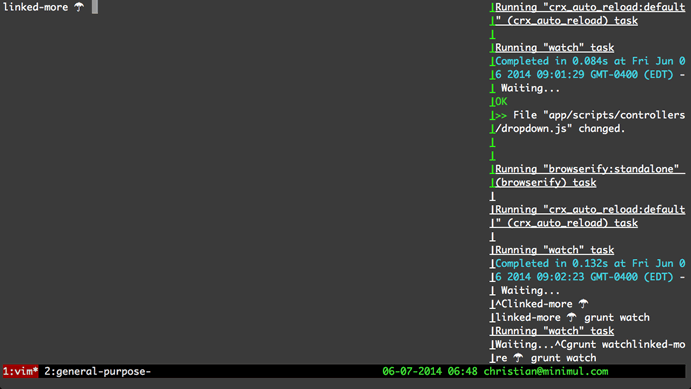Click the green OK output line
Viewport: 691px width, 389px height.
[x=502, y=101]
